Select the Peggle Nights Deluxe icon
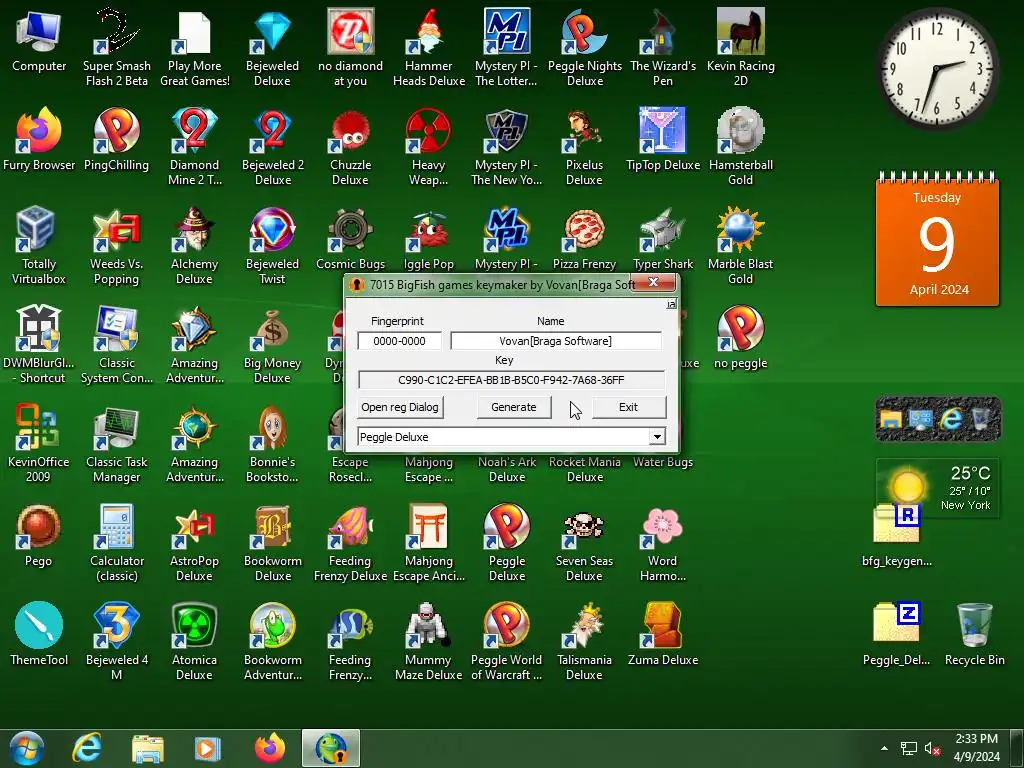Image resolution: width=1024 pixels, height=768 pixels. point(584,47)
